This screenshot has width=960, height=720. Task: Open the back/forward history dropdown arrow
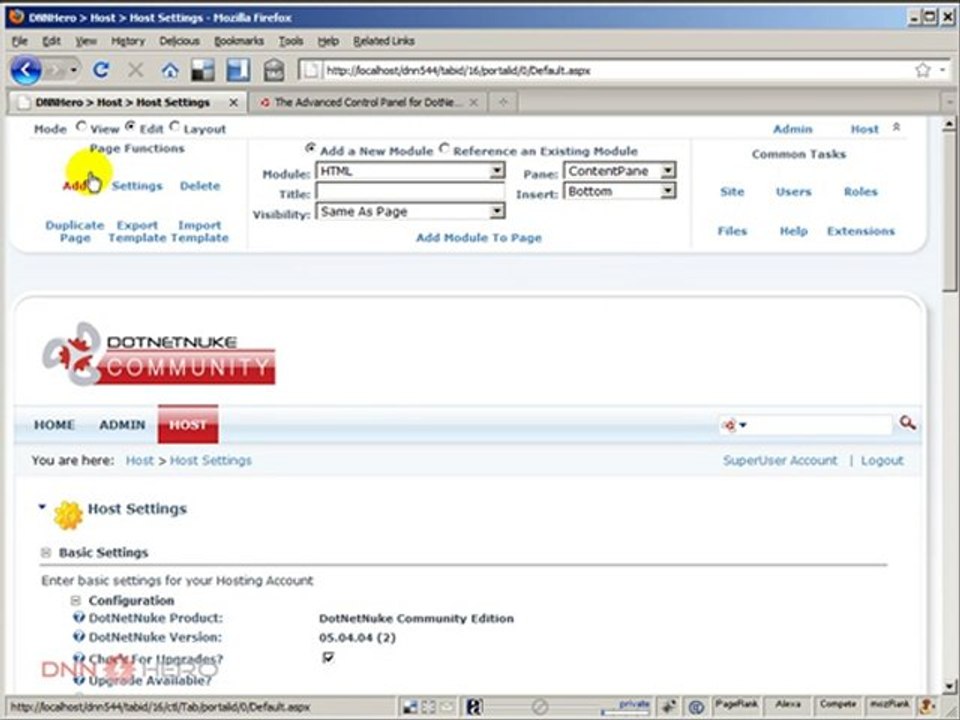[73, 70]
